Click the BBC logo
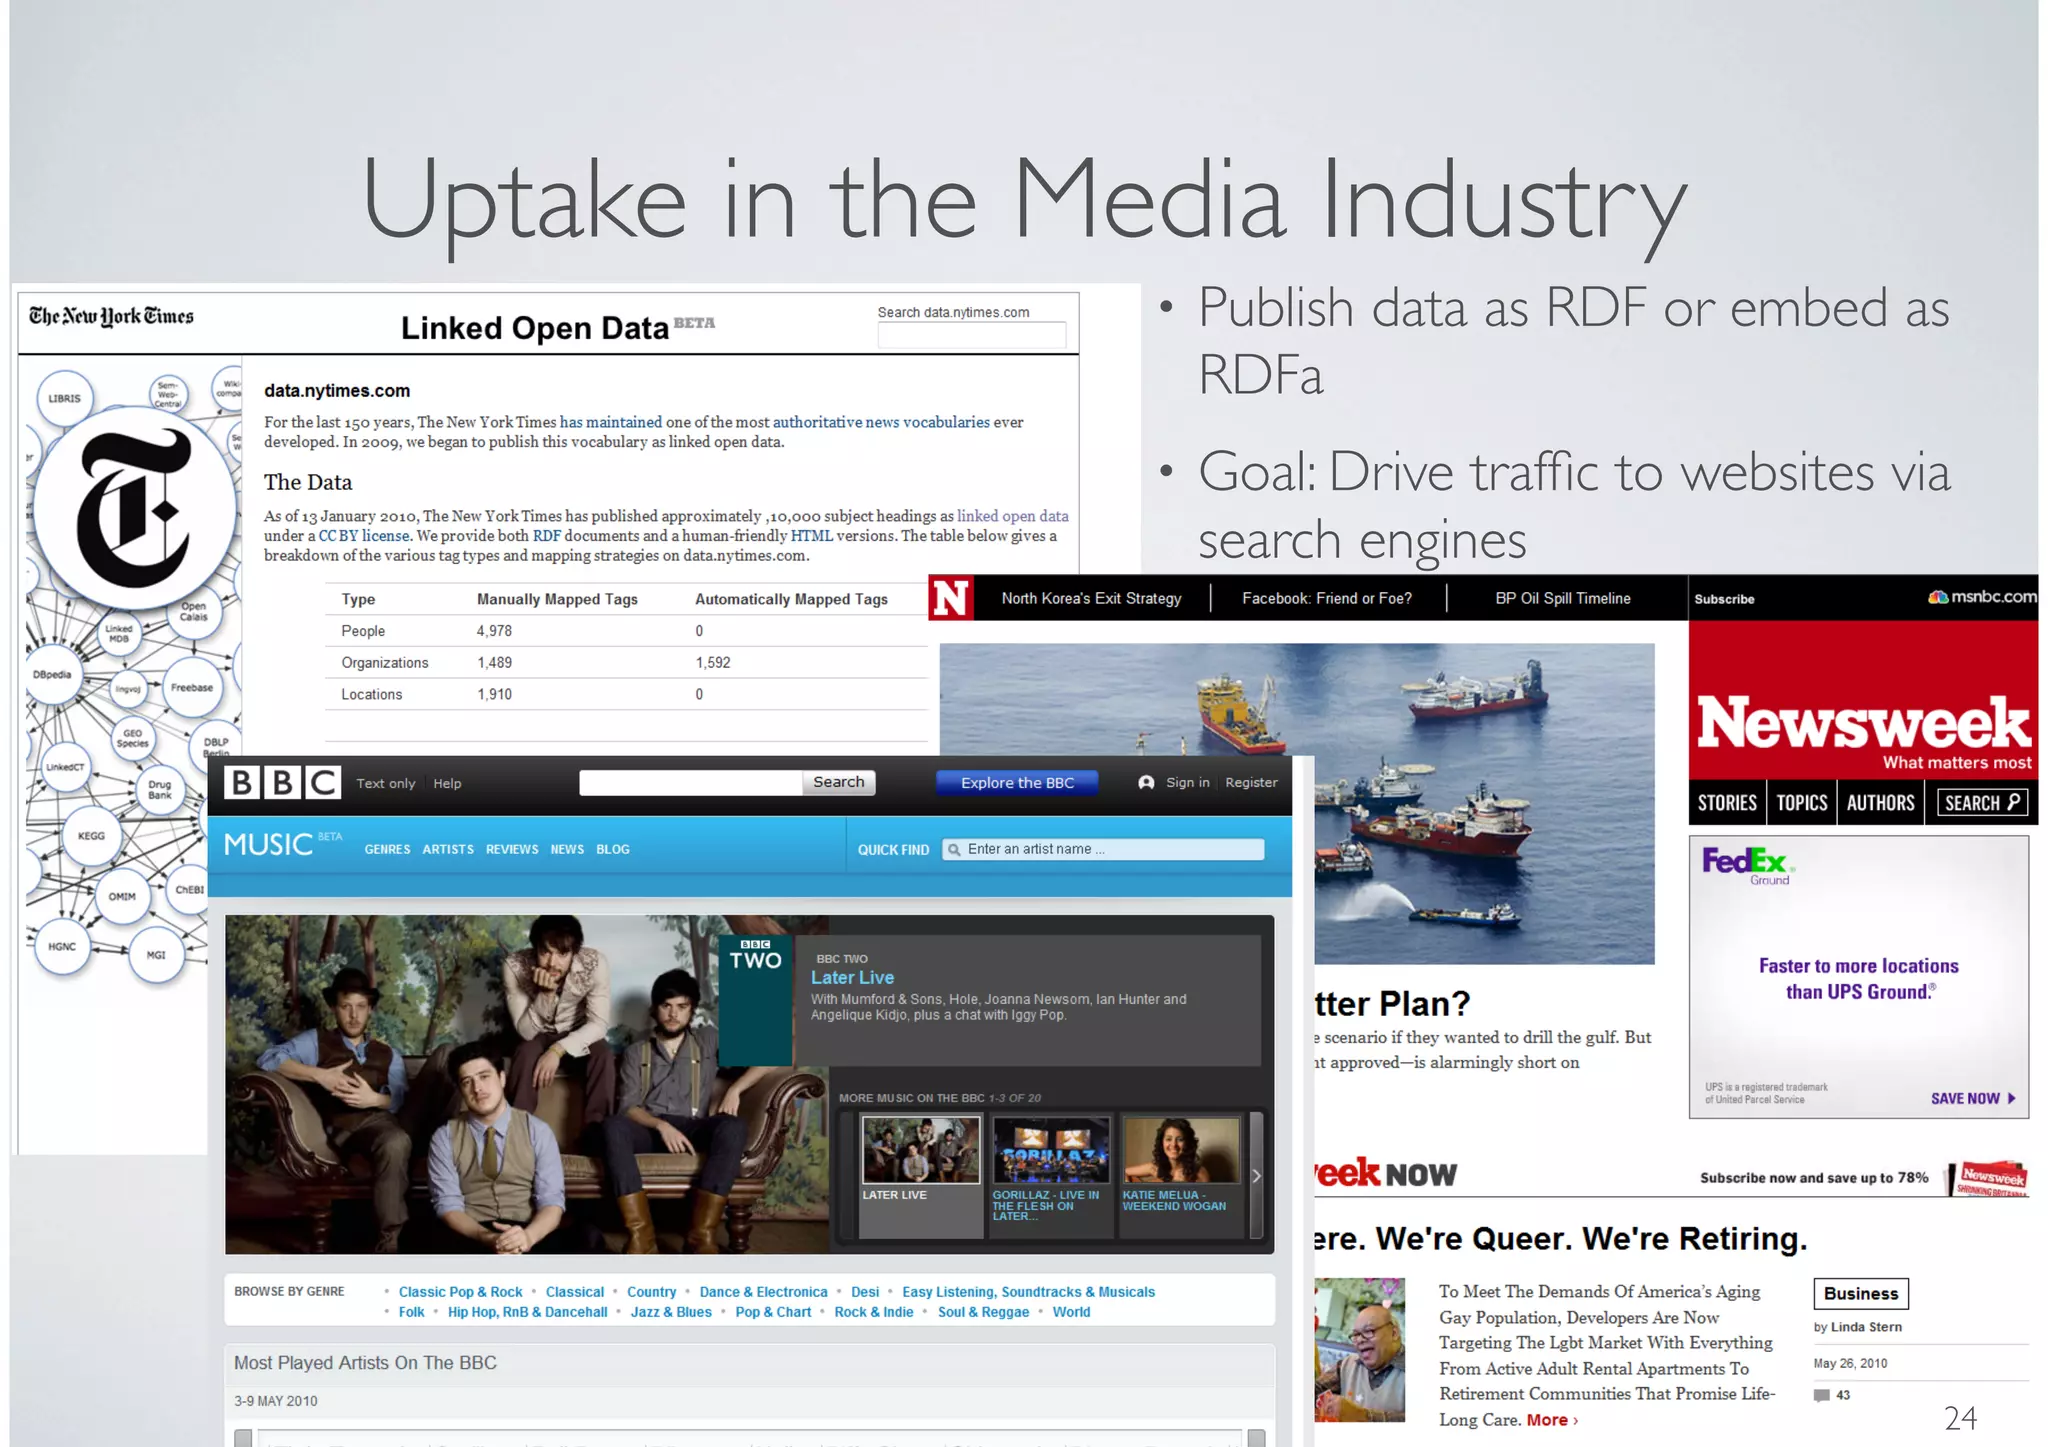2048x1447 pixels. click(x=282, y=782)
